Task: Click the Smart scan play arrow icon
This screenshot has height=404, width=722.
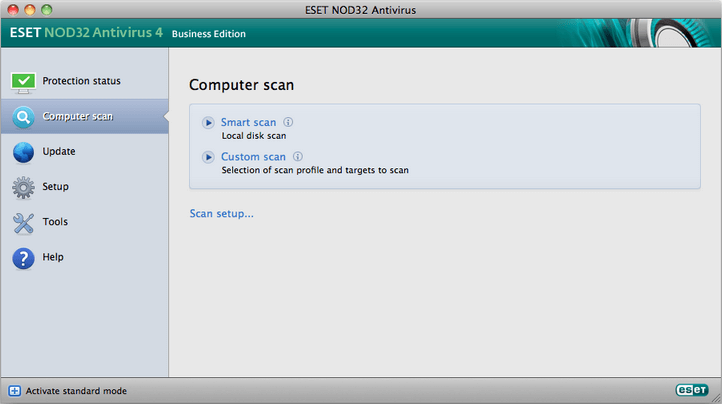Action: click(208, 123)
